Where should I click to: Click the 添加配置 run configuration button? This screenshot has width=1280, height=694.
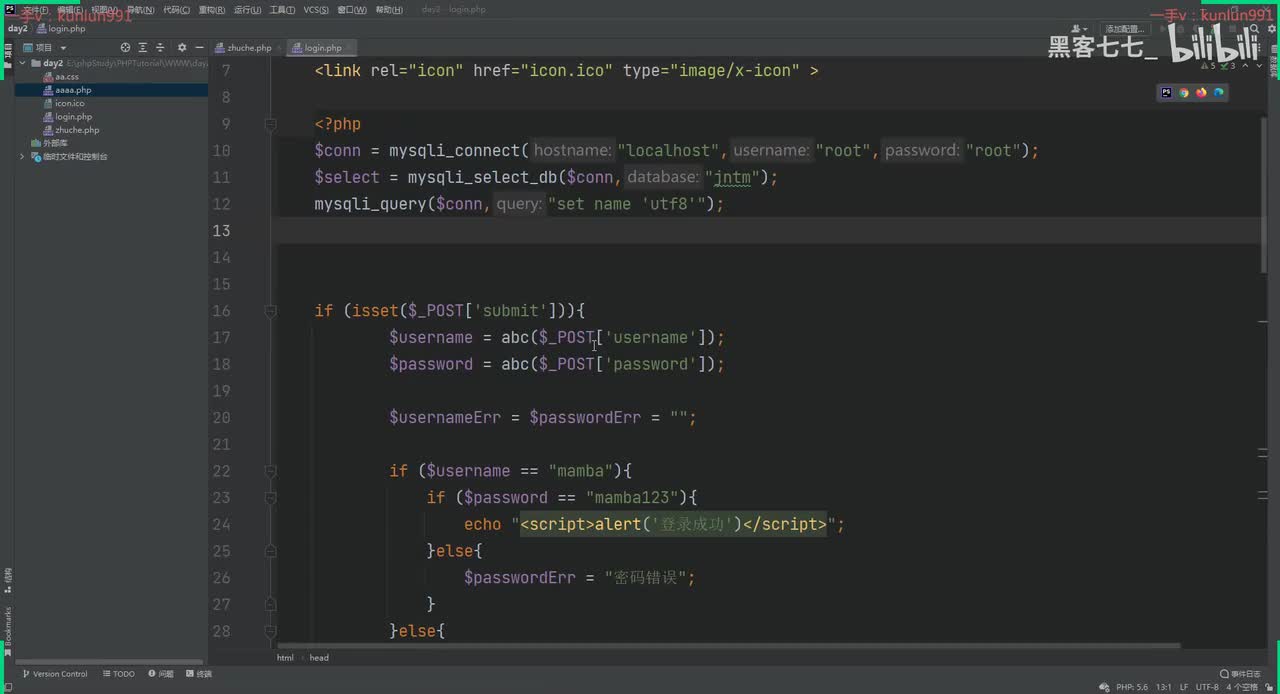pos(1124,28)
